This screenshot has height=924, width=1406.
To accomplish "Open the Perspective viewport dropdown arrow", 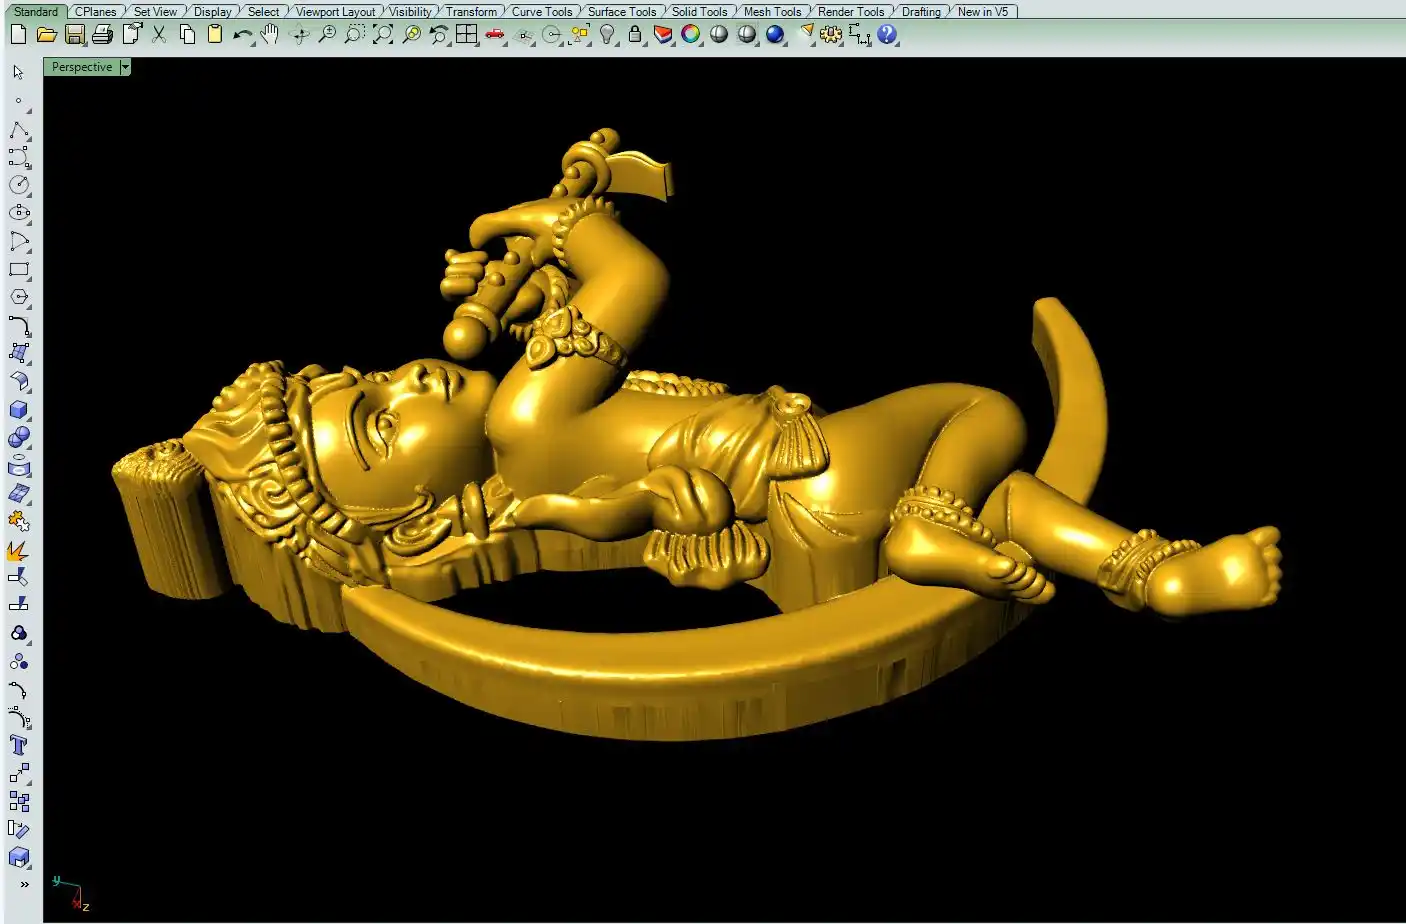I will [125, 67].
